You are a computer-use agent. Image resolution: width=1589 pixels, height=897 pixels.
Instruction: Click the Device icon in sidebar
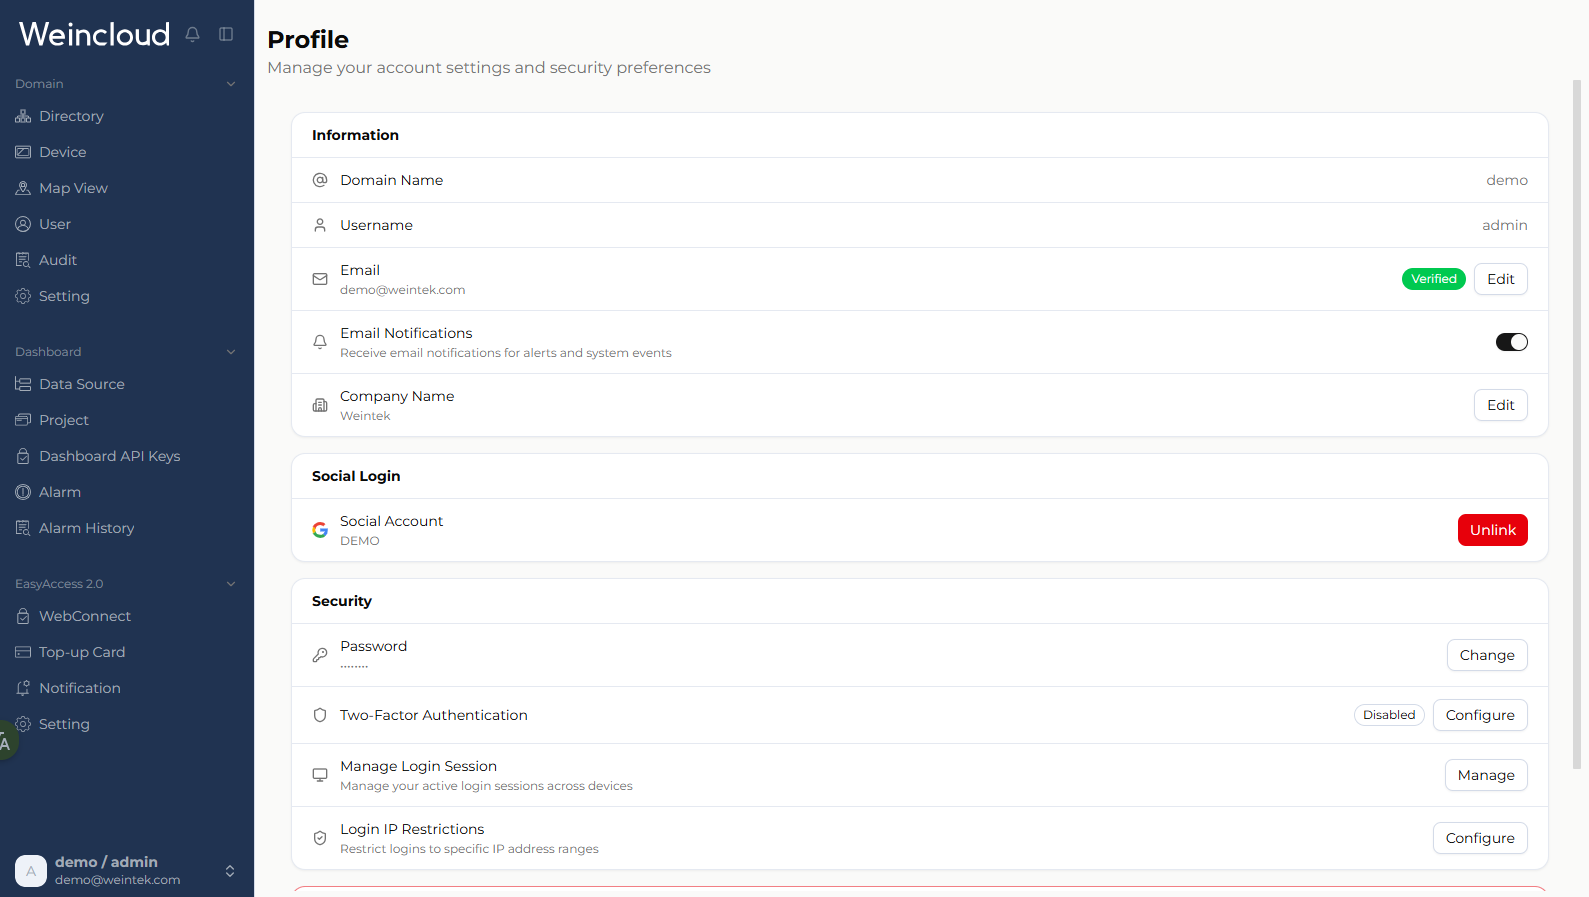click(23, 152)
